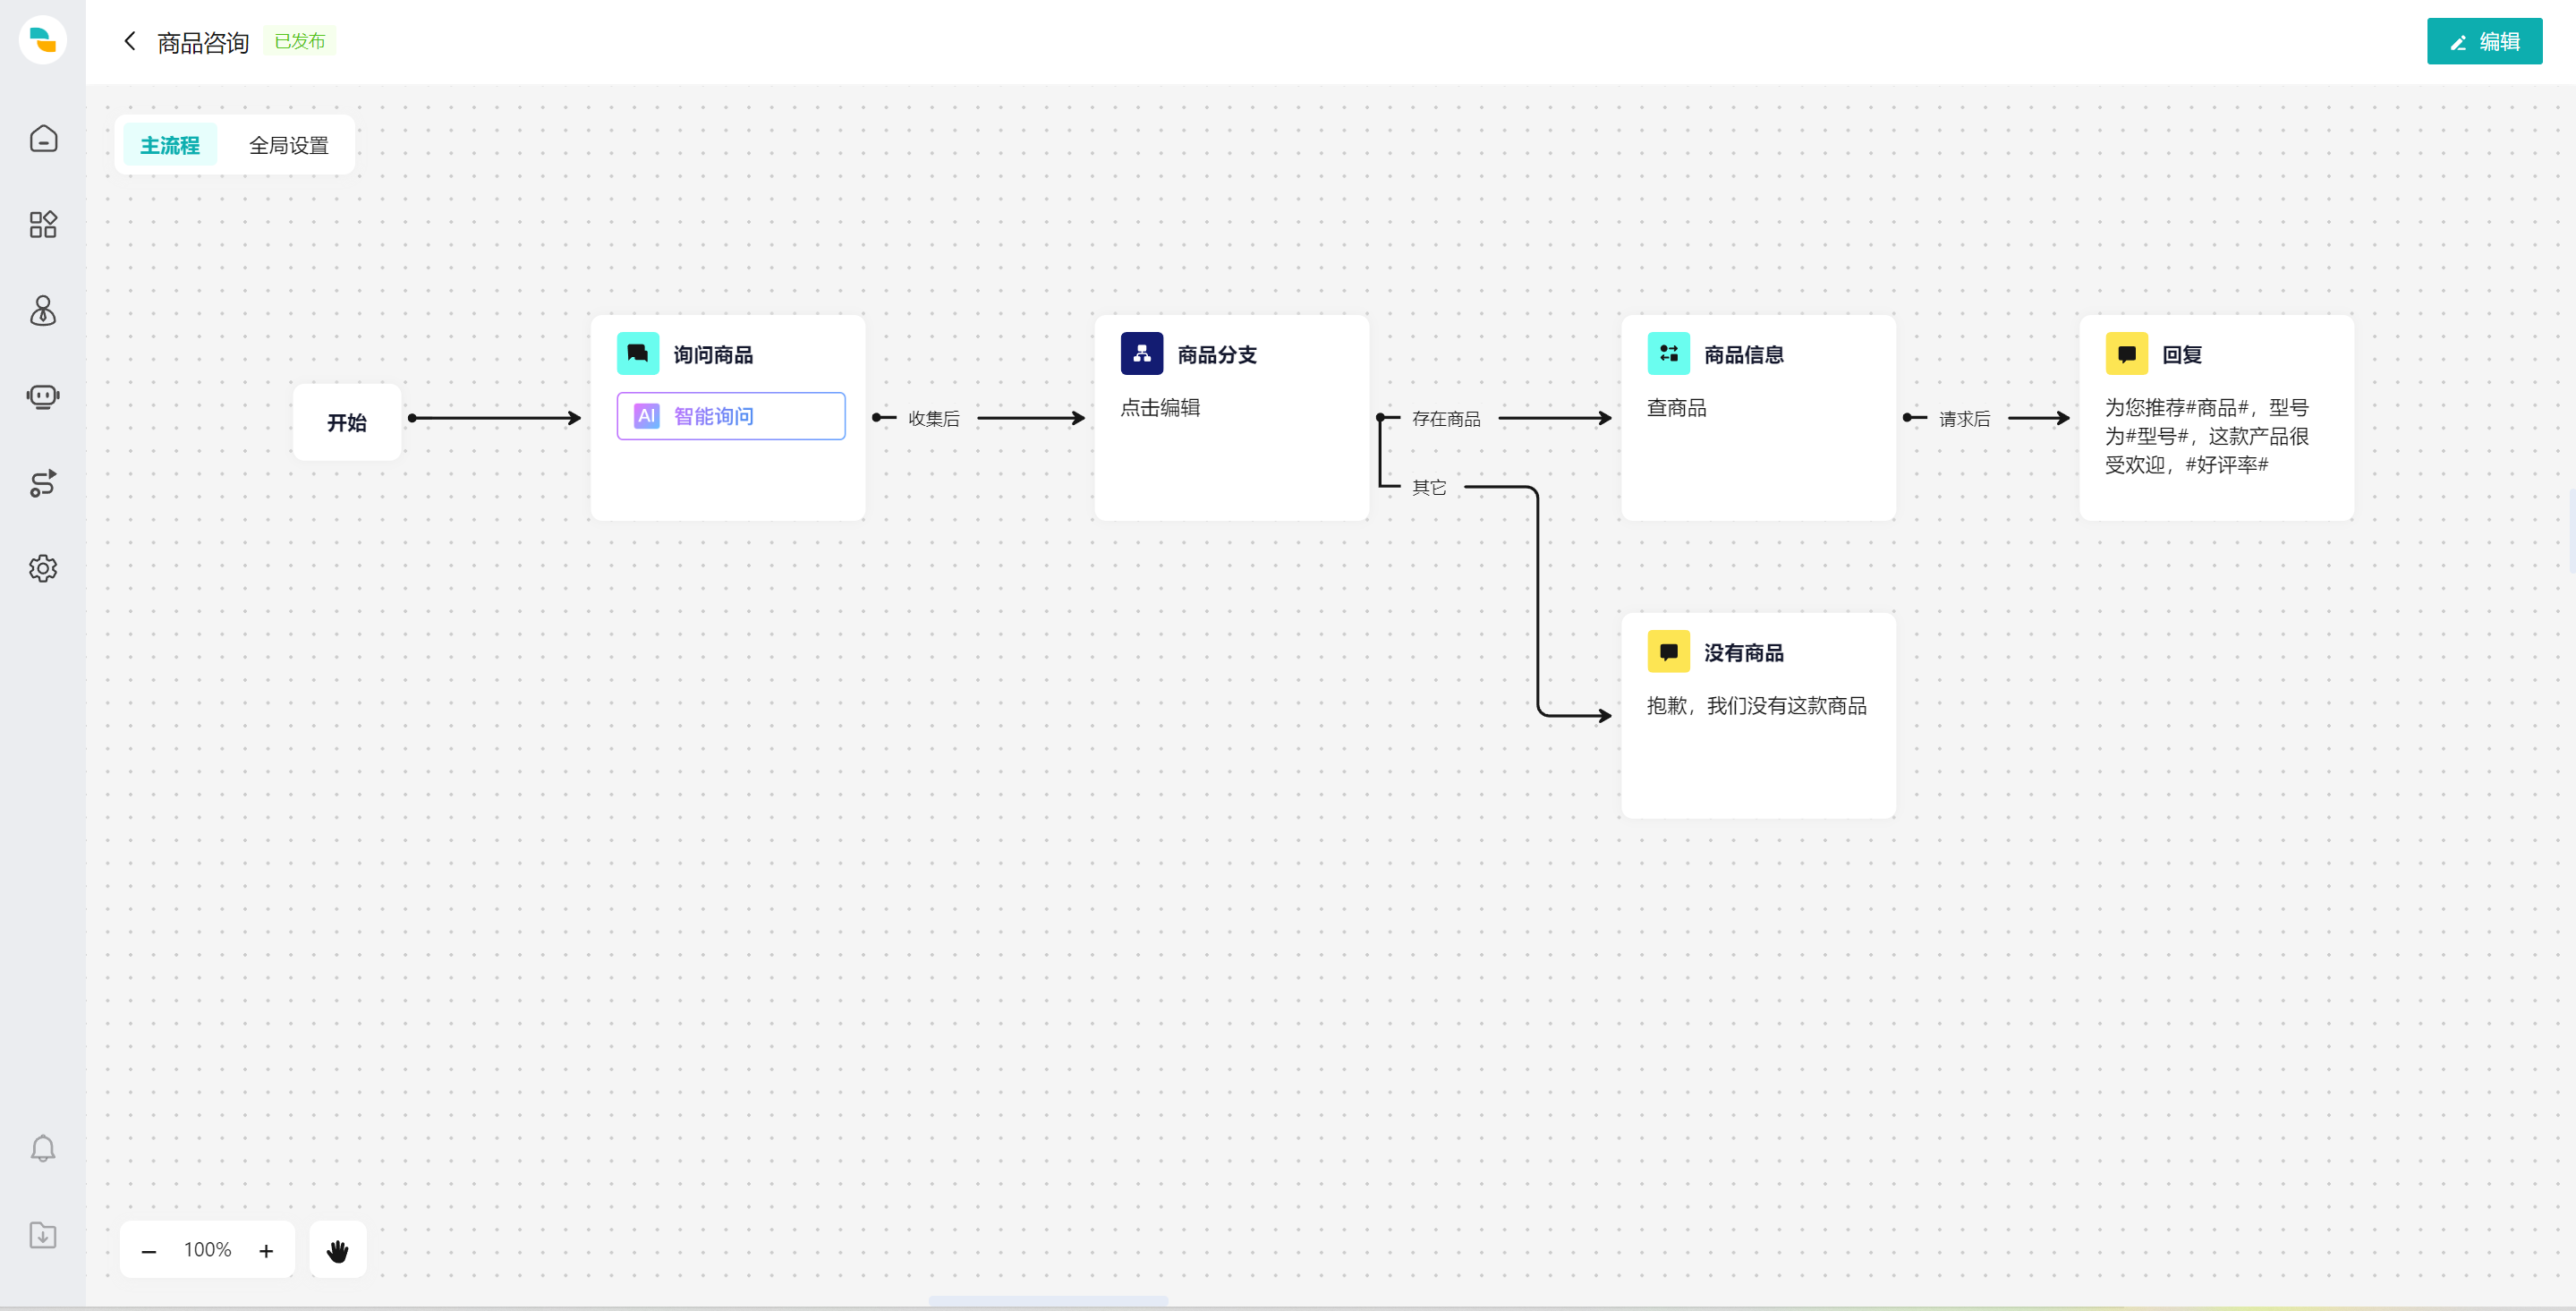Click the app logo in the sidebar
This screenshot has width=2576, height=1311.
(43, 40)
